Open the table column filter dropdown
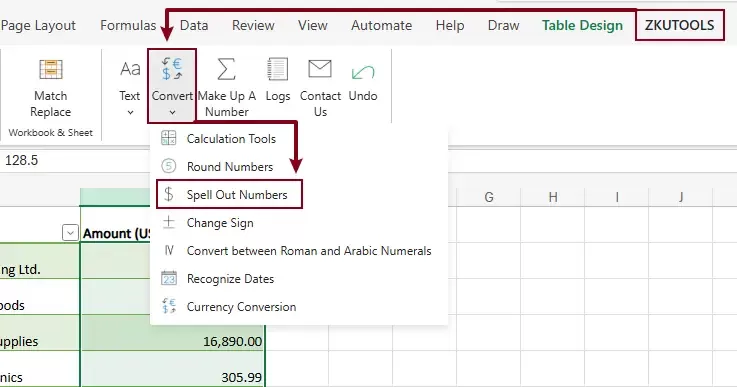 coord(70,233)
